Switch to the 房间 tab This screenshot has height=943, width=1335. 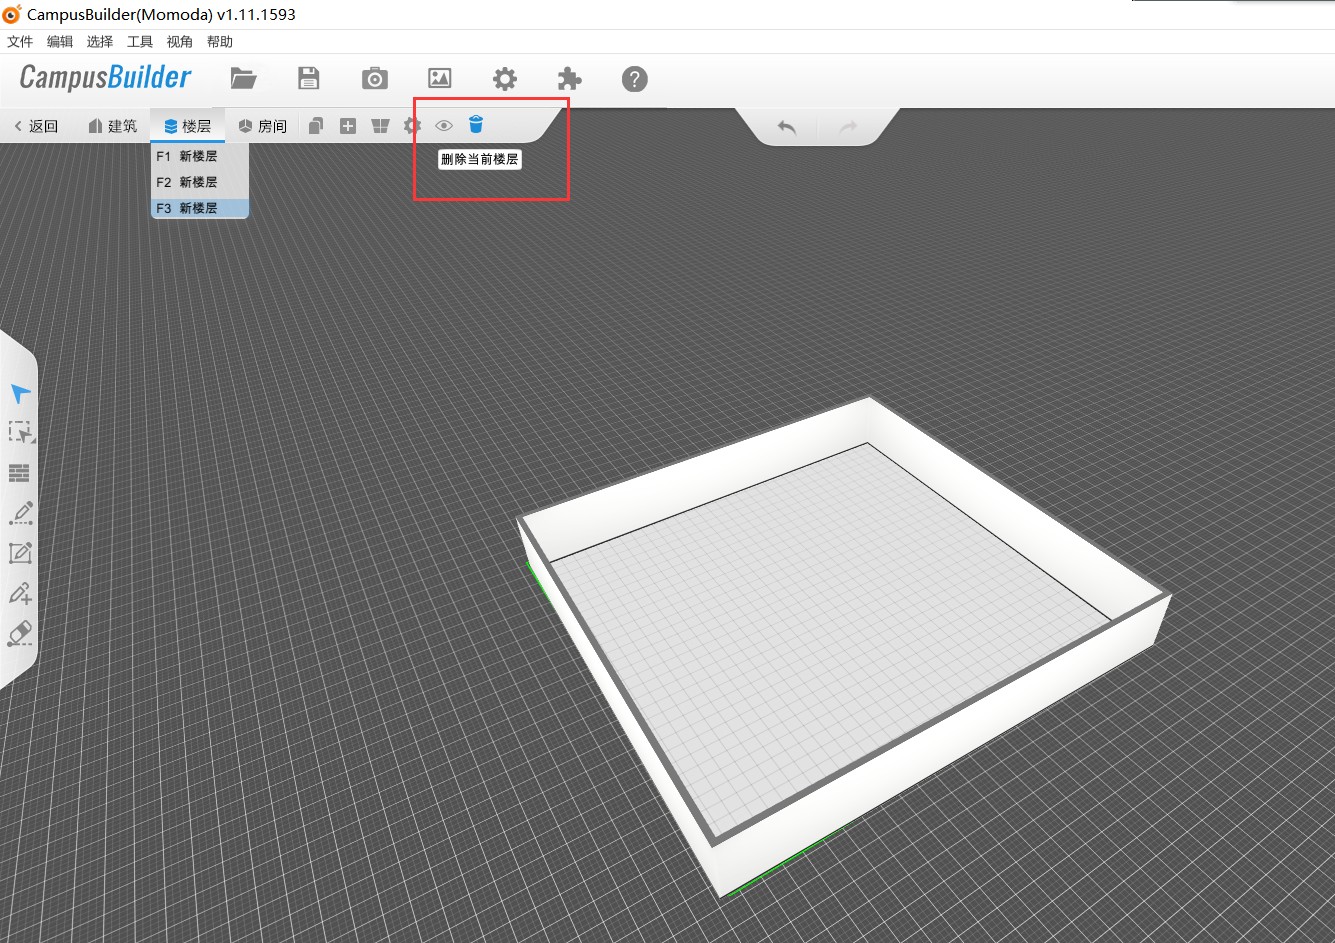[x=263, y=126]
